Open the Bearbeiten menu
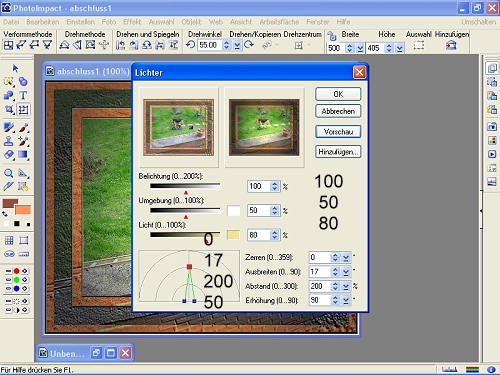Image resolution: width=500 pixels, height=375 pixels. (43, 22)
